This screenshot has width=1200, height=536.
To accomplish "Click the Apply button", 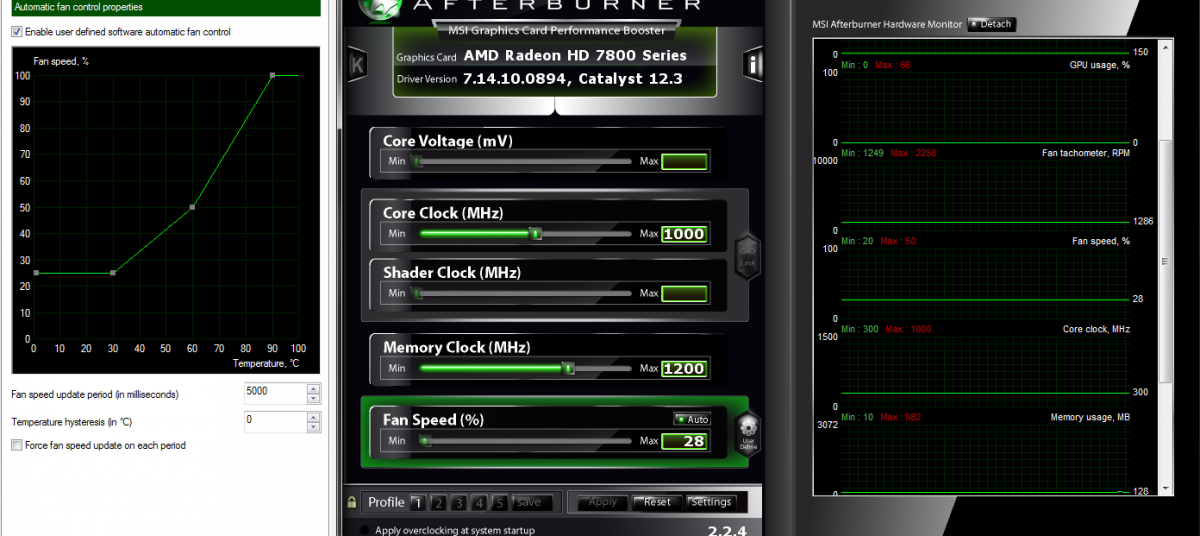I will [x=602, y=502].
